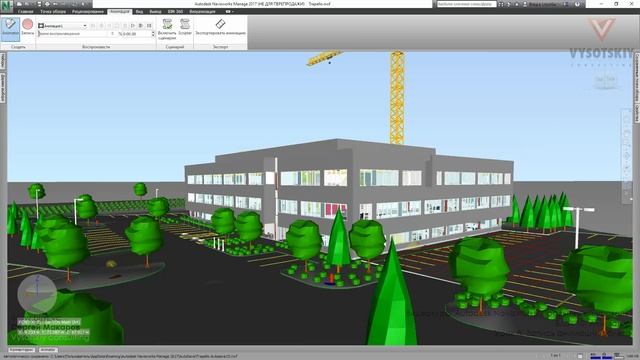Click the ViewCube in the scene corner
The width and height of the screenshot is (640, 360).
point(605,80)
